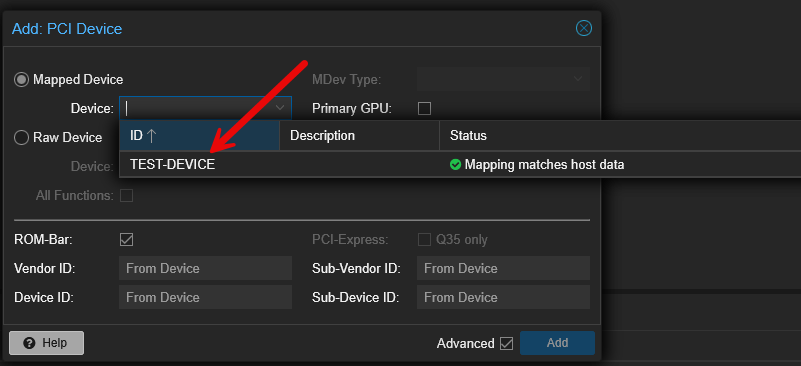
Task: Click the Status column header
Action: tap(620, 135)
